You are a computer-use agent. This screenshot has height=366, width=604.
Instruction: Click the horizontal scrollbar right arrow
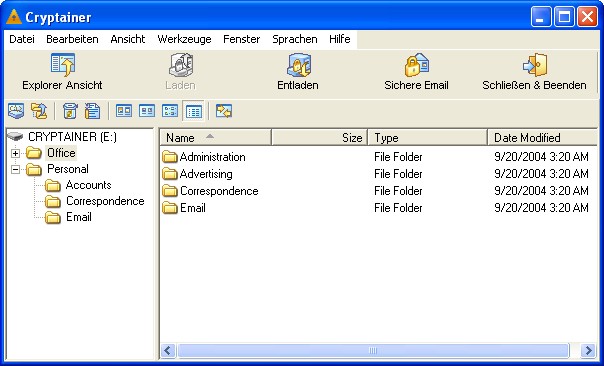(x=589, y=351)
